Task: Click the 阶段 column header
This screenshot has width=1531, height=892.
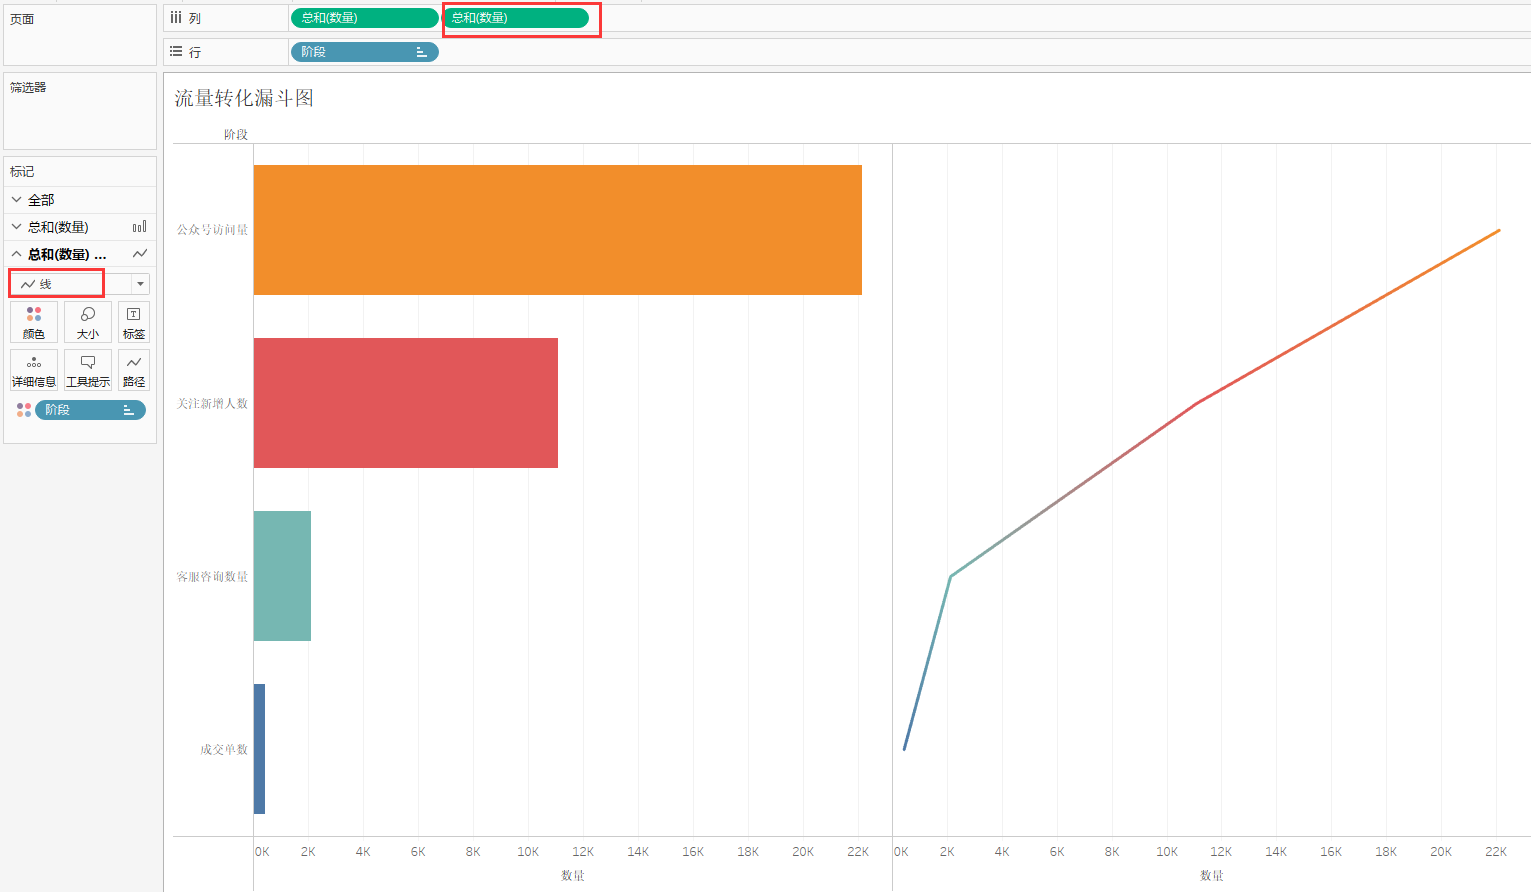Action: pyautogui.click(x=236, y=134)
